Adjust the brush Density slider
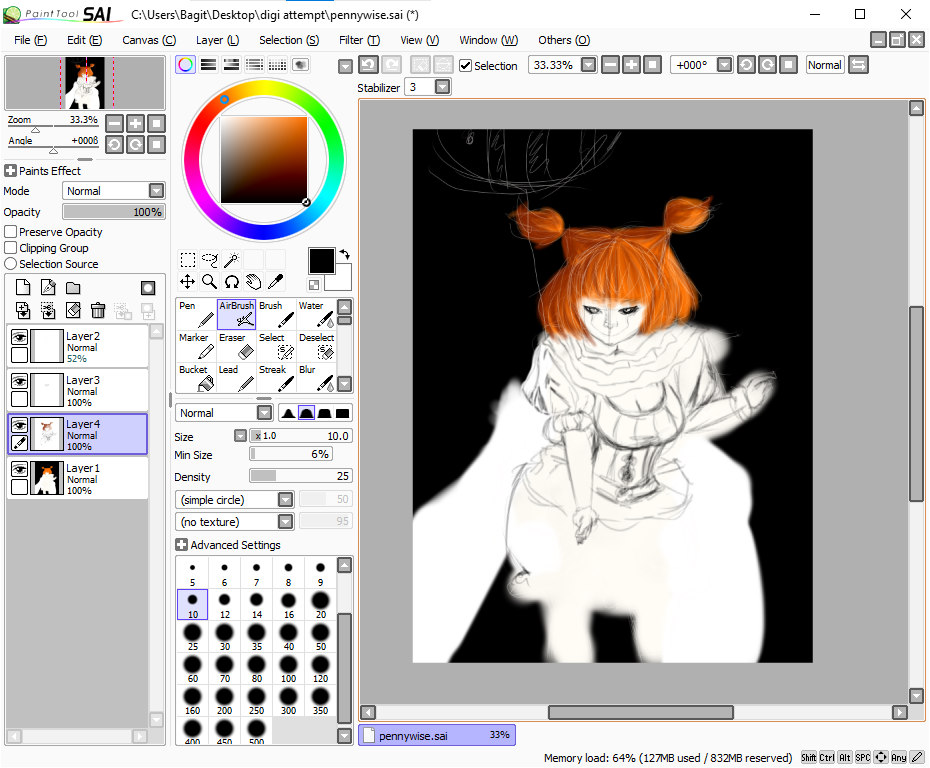930x768 pixels. [x=301, y=476]
